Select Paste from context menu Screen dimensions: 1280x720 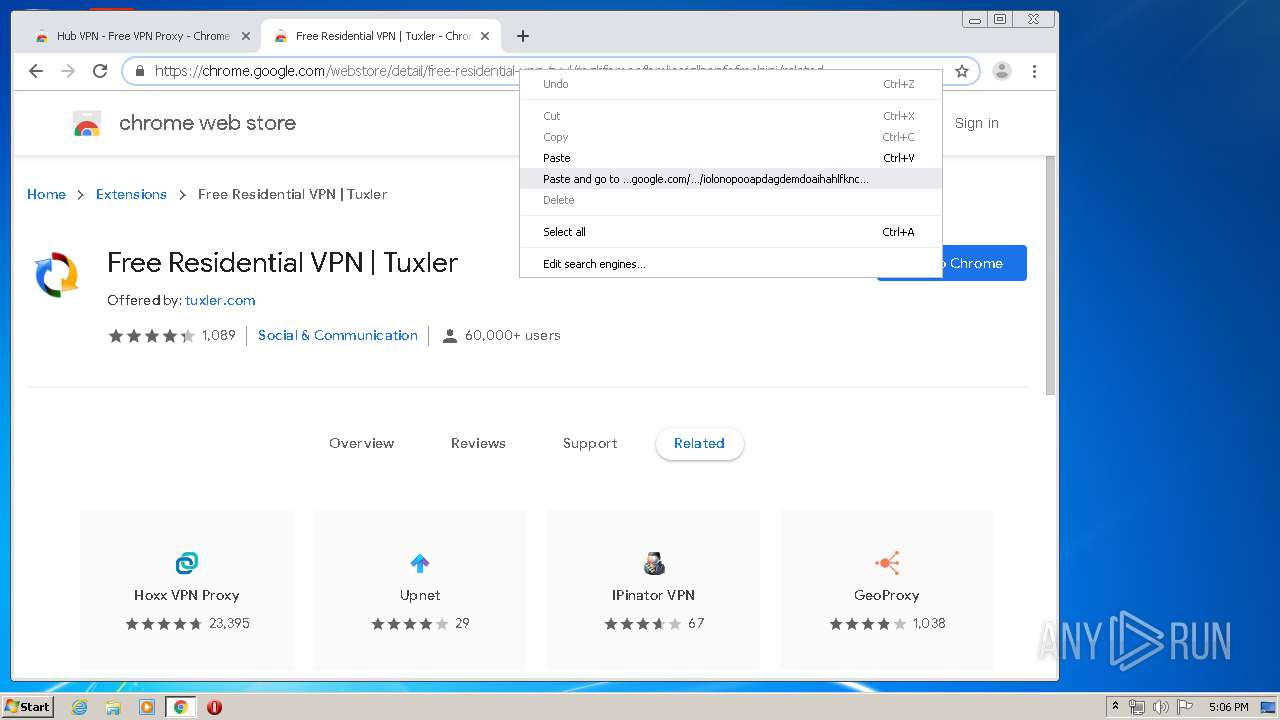click(x=730, y=158)
